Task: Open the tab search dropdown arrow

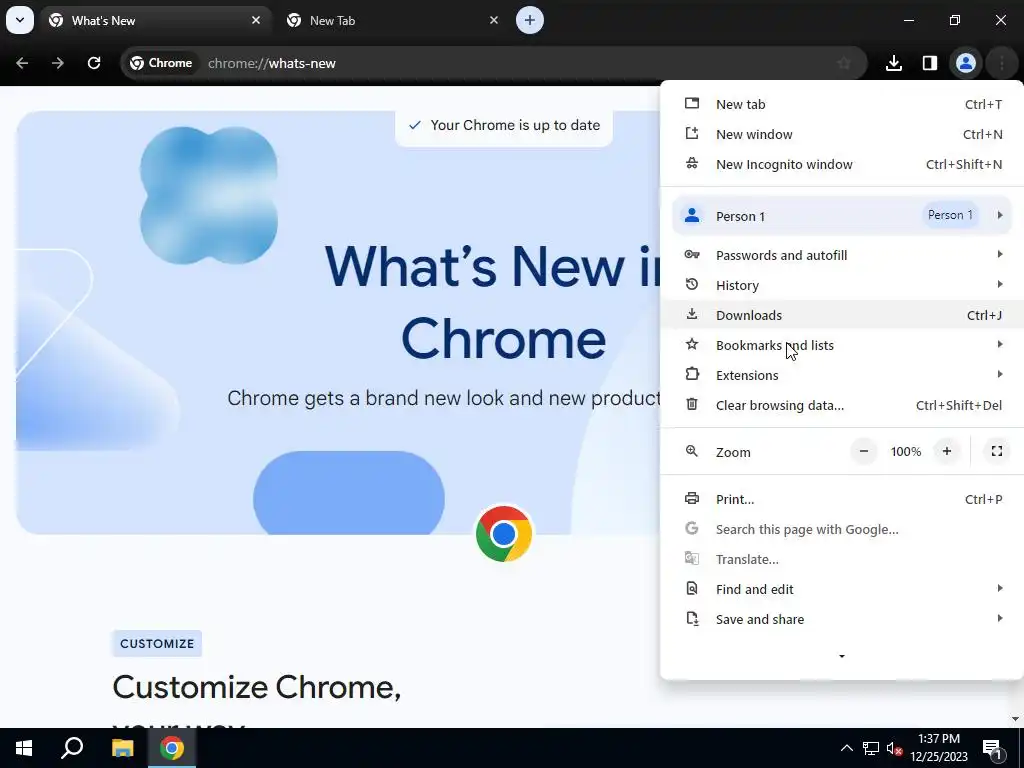Action: [x=20, y=20]
